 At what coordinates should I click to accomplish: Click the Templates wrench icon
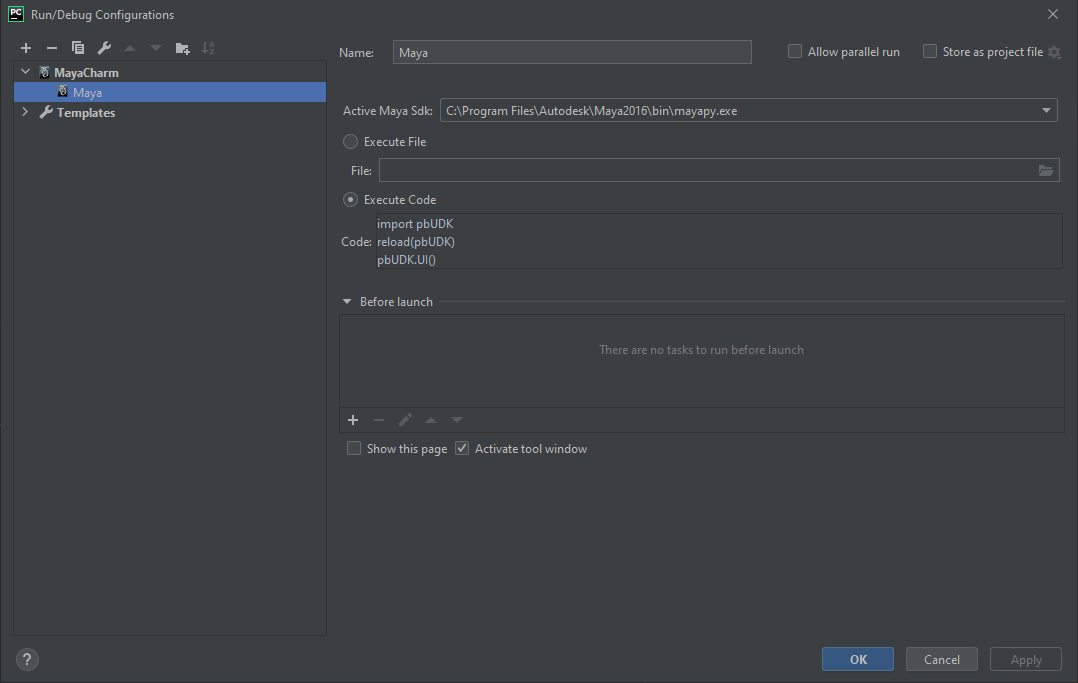pyautogui.click(x=46, y=112)
